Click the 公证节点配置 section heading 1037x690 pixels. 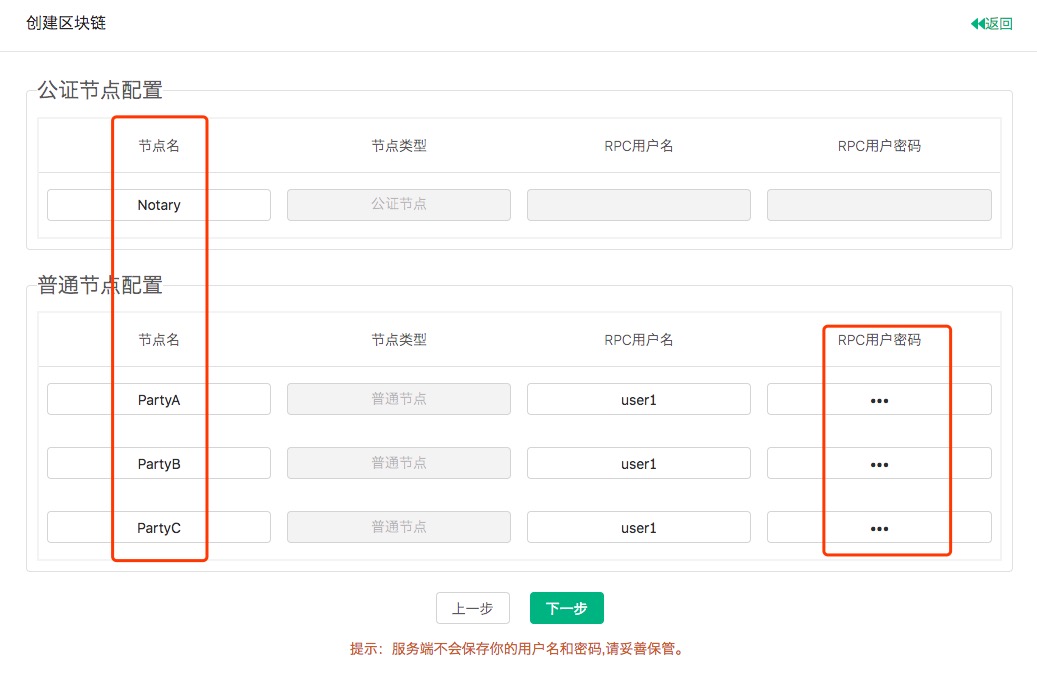100,90
